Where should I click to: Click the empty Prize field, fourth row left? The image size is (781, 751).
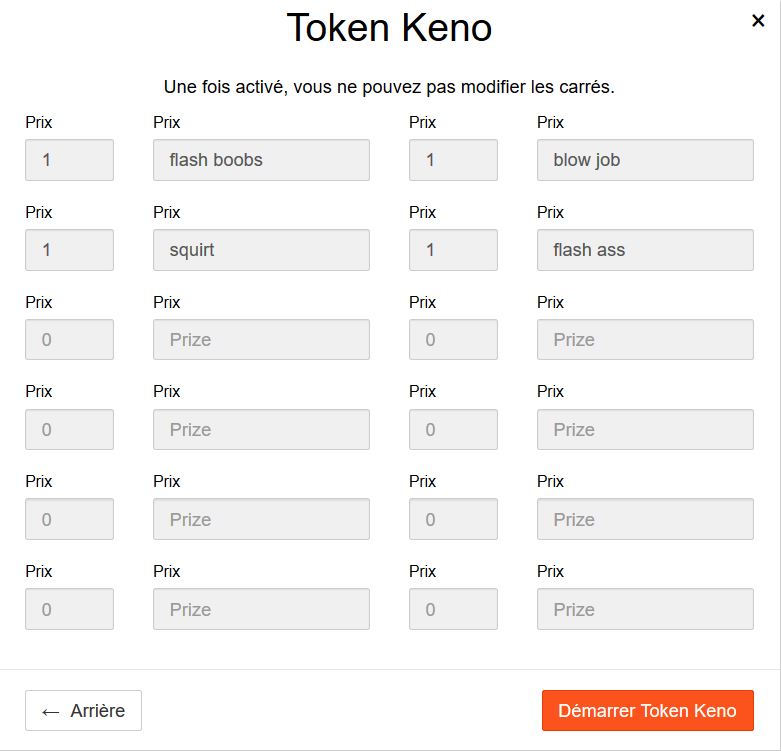click(x=261, y=430)
